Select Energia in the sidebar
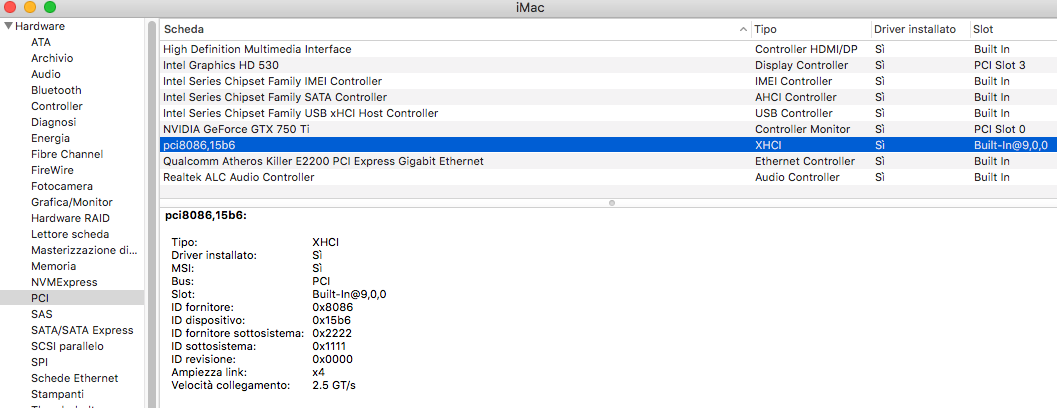This screenshot has height=408, width=1057. pyautogui.click(x=51, y=138)
